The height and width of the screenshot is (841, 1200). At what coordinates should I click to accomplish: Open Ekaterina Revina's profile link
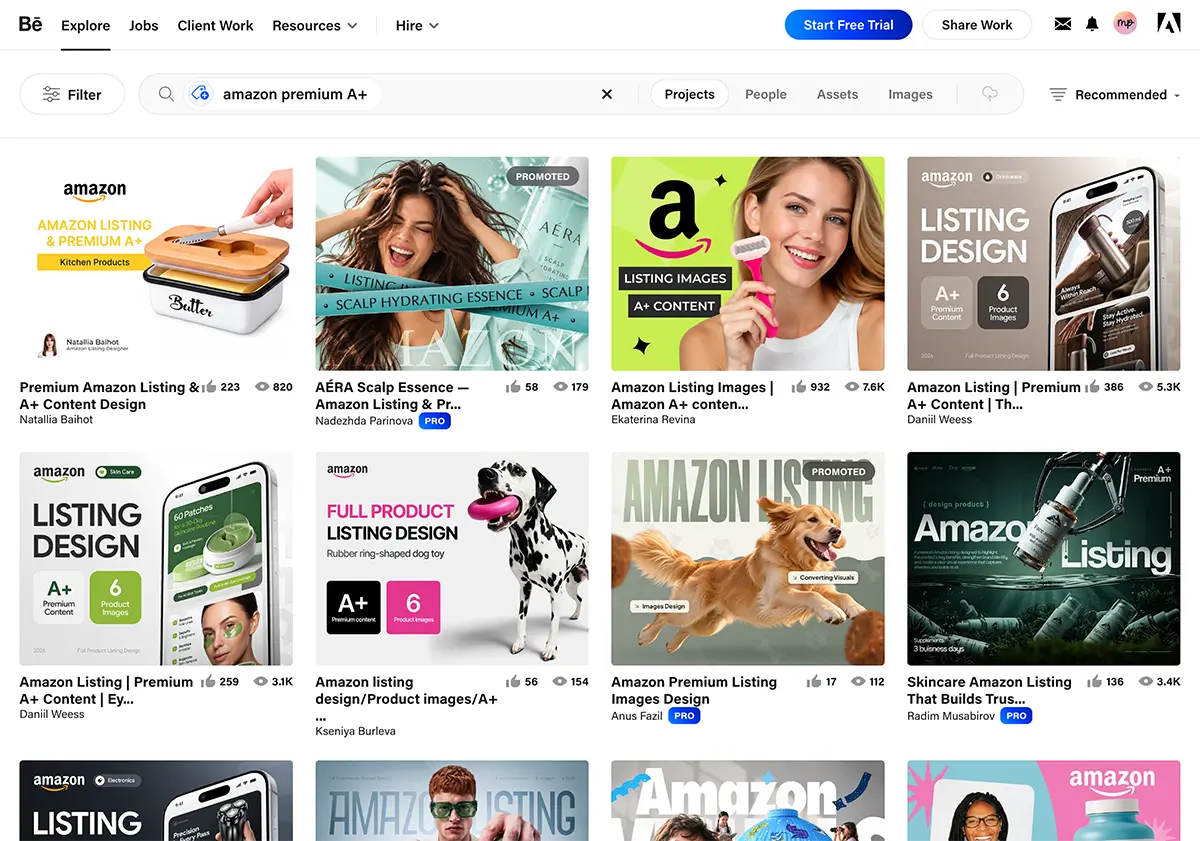pos(653,420)
